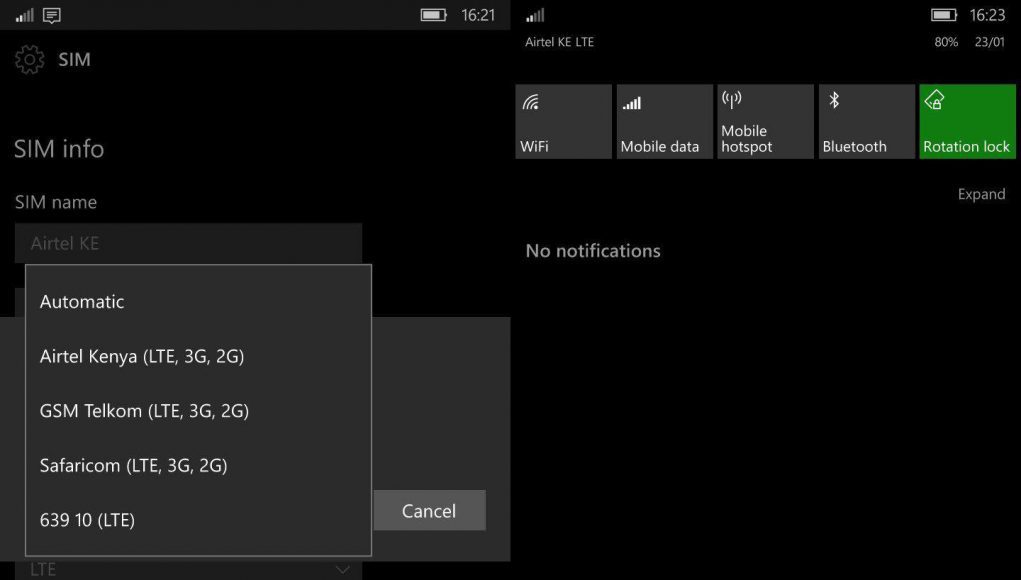Click the Airtel KE LTE carrier label
This screenshot has width=1021, height=580.
(x=559, y=42)
